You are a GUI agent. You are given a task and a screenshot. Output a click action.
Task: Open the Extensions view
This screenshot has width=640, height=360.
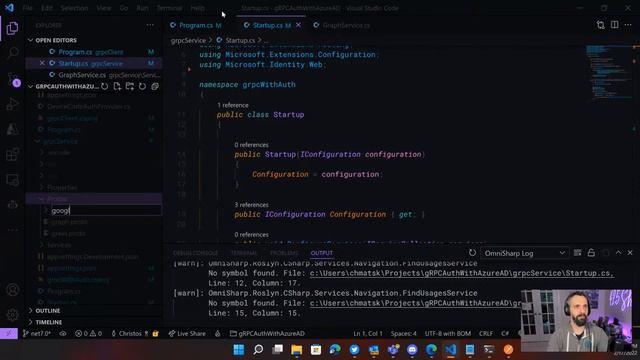12,155
